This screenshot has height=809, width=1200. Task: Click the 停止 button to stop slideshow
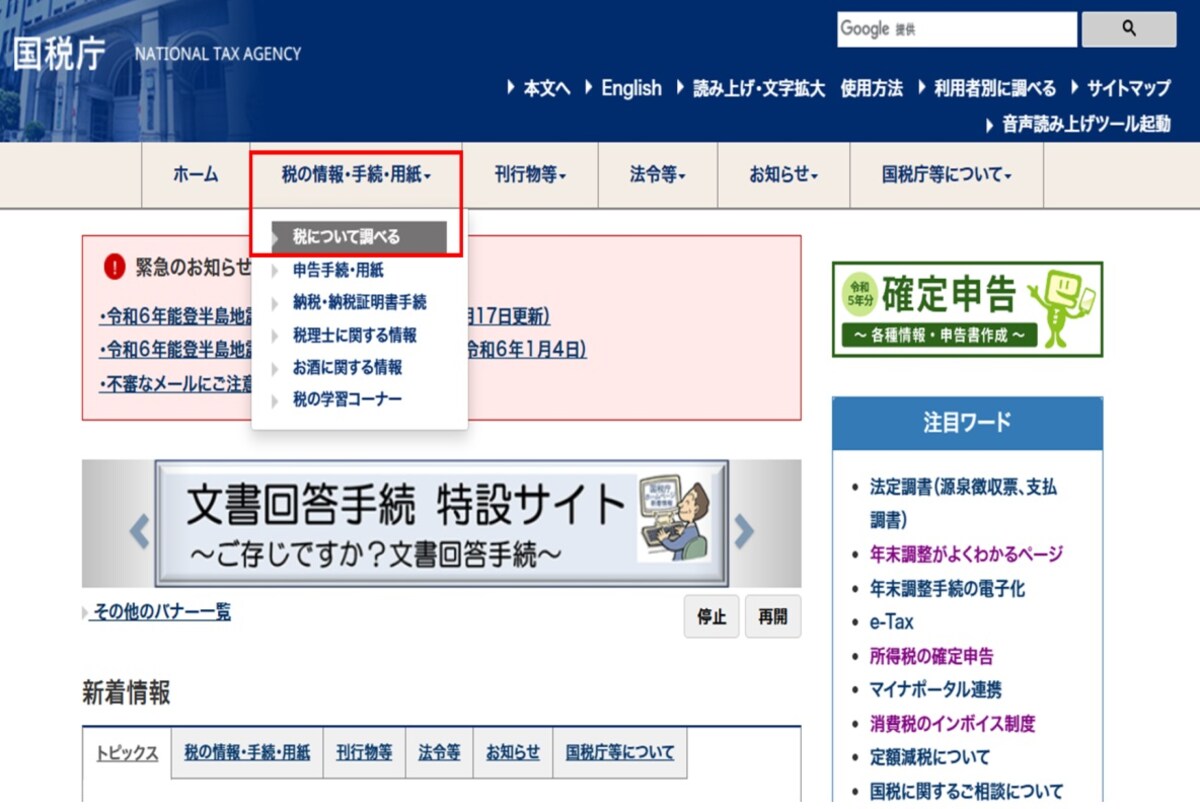pos(712,617)
